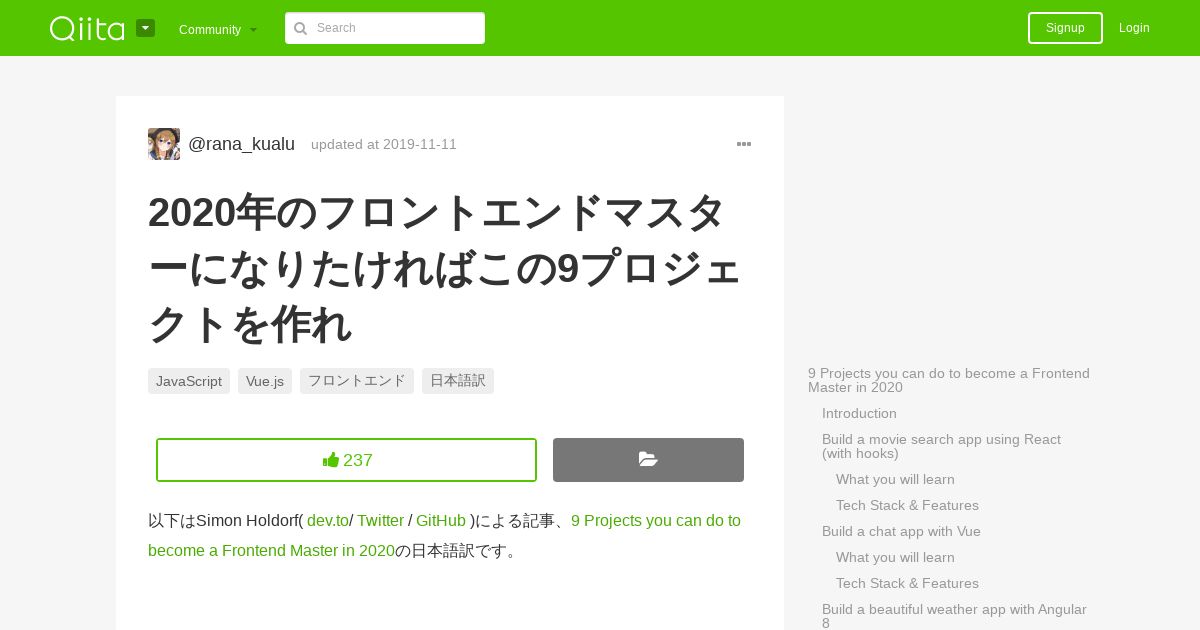Open the dev.to link

328,521
